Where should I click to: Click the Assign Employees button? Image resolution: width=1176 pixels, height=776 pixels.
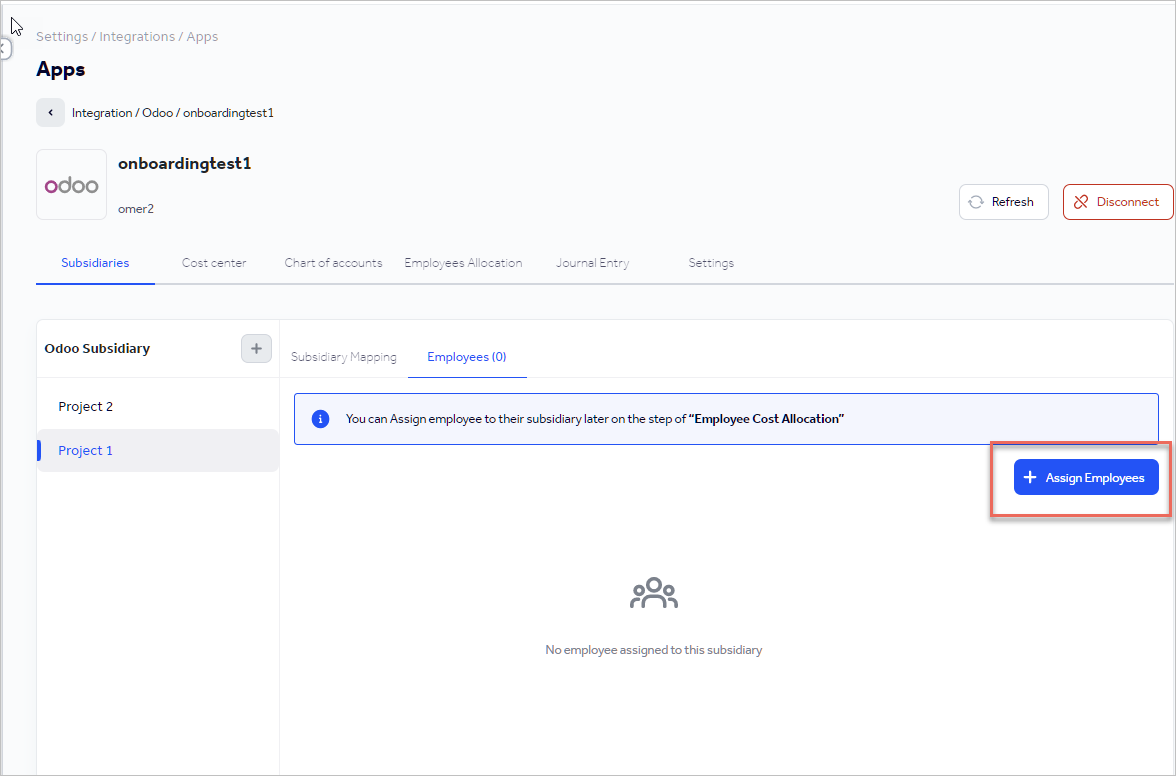click(1086, 477)
